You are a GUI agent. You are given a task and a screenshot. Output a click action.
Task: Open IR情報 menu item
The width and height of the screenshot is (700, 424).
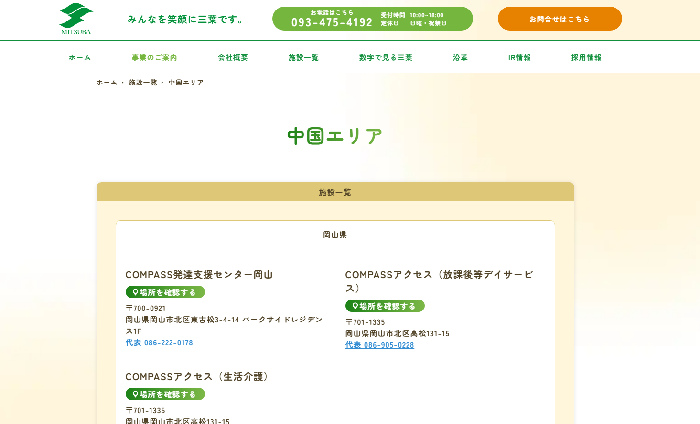point(519,58)
